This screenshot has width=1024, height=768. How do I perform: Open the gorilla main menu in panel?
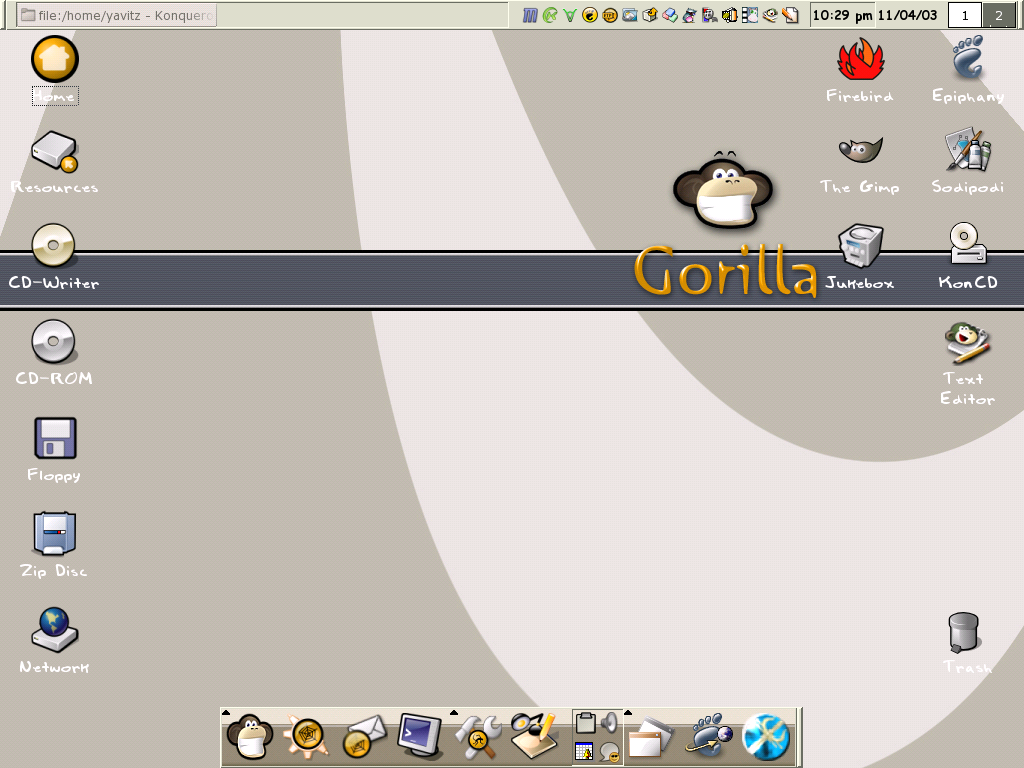(249, 737)
